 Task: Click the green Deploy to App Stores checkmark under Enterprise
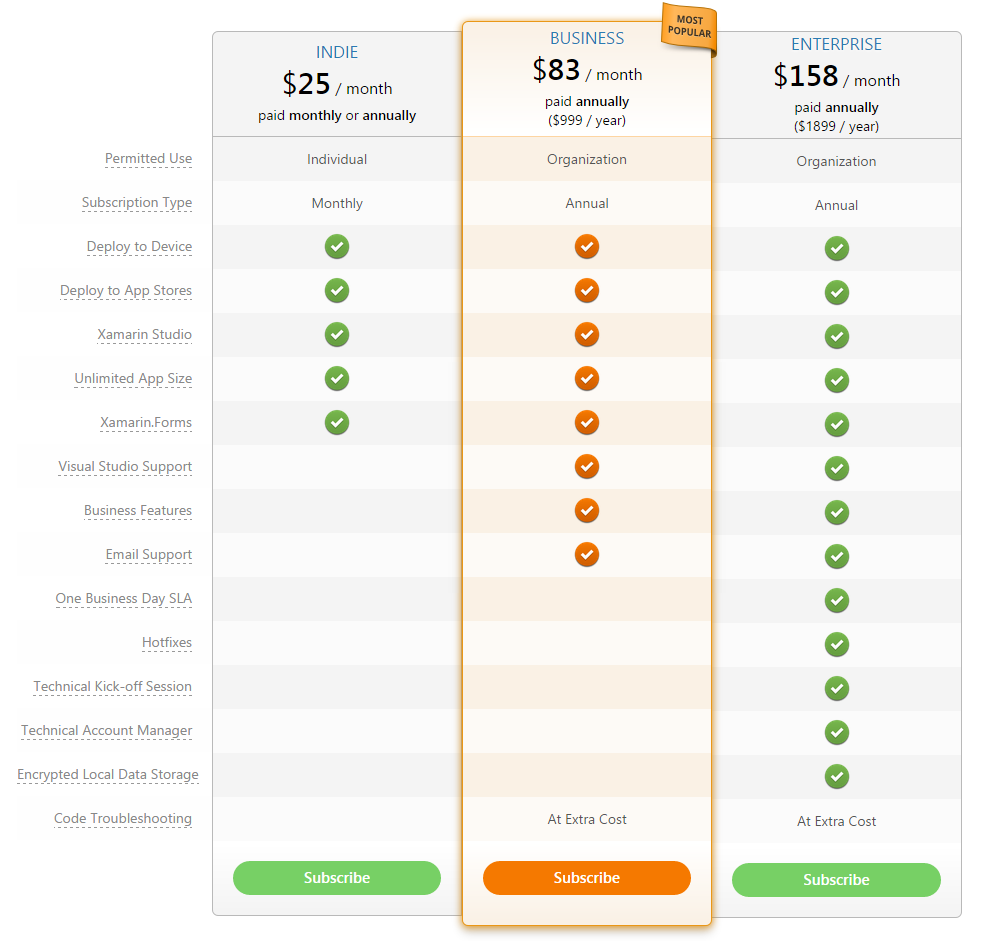pos(837,292)
